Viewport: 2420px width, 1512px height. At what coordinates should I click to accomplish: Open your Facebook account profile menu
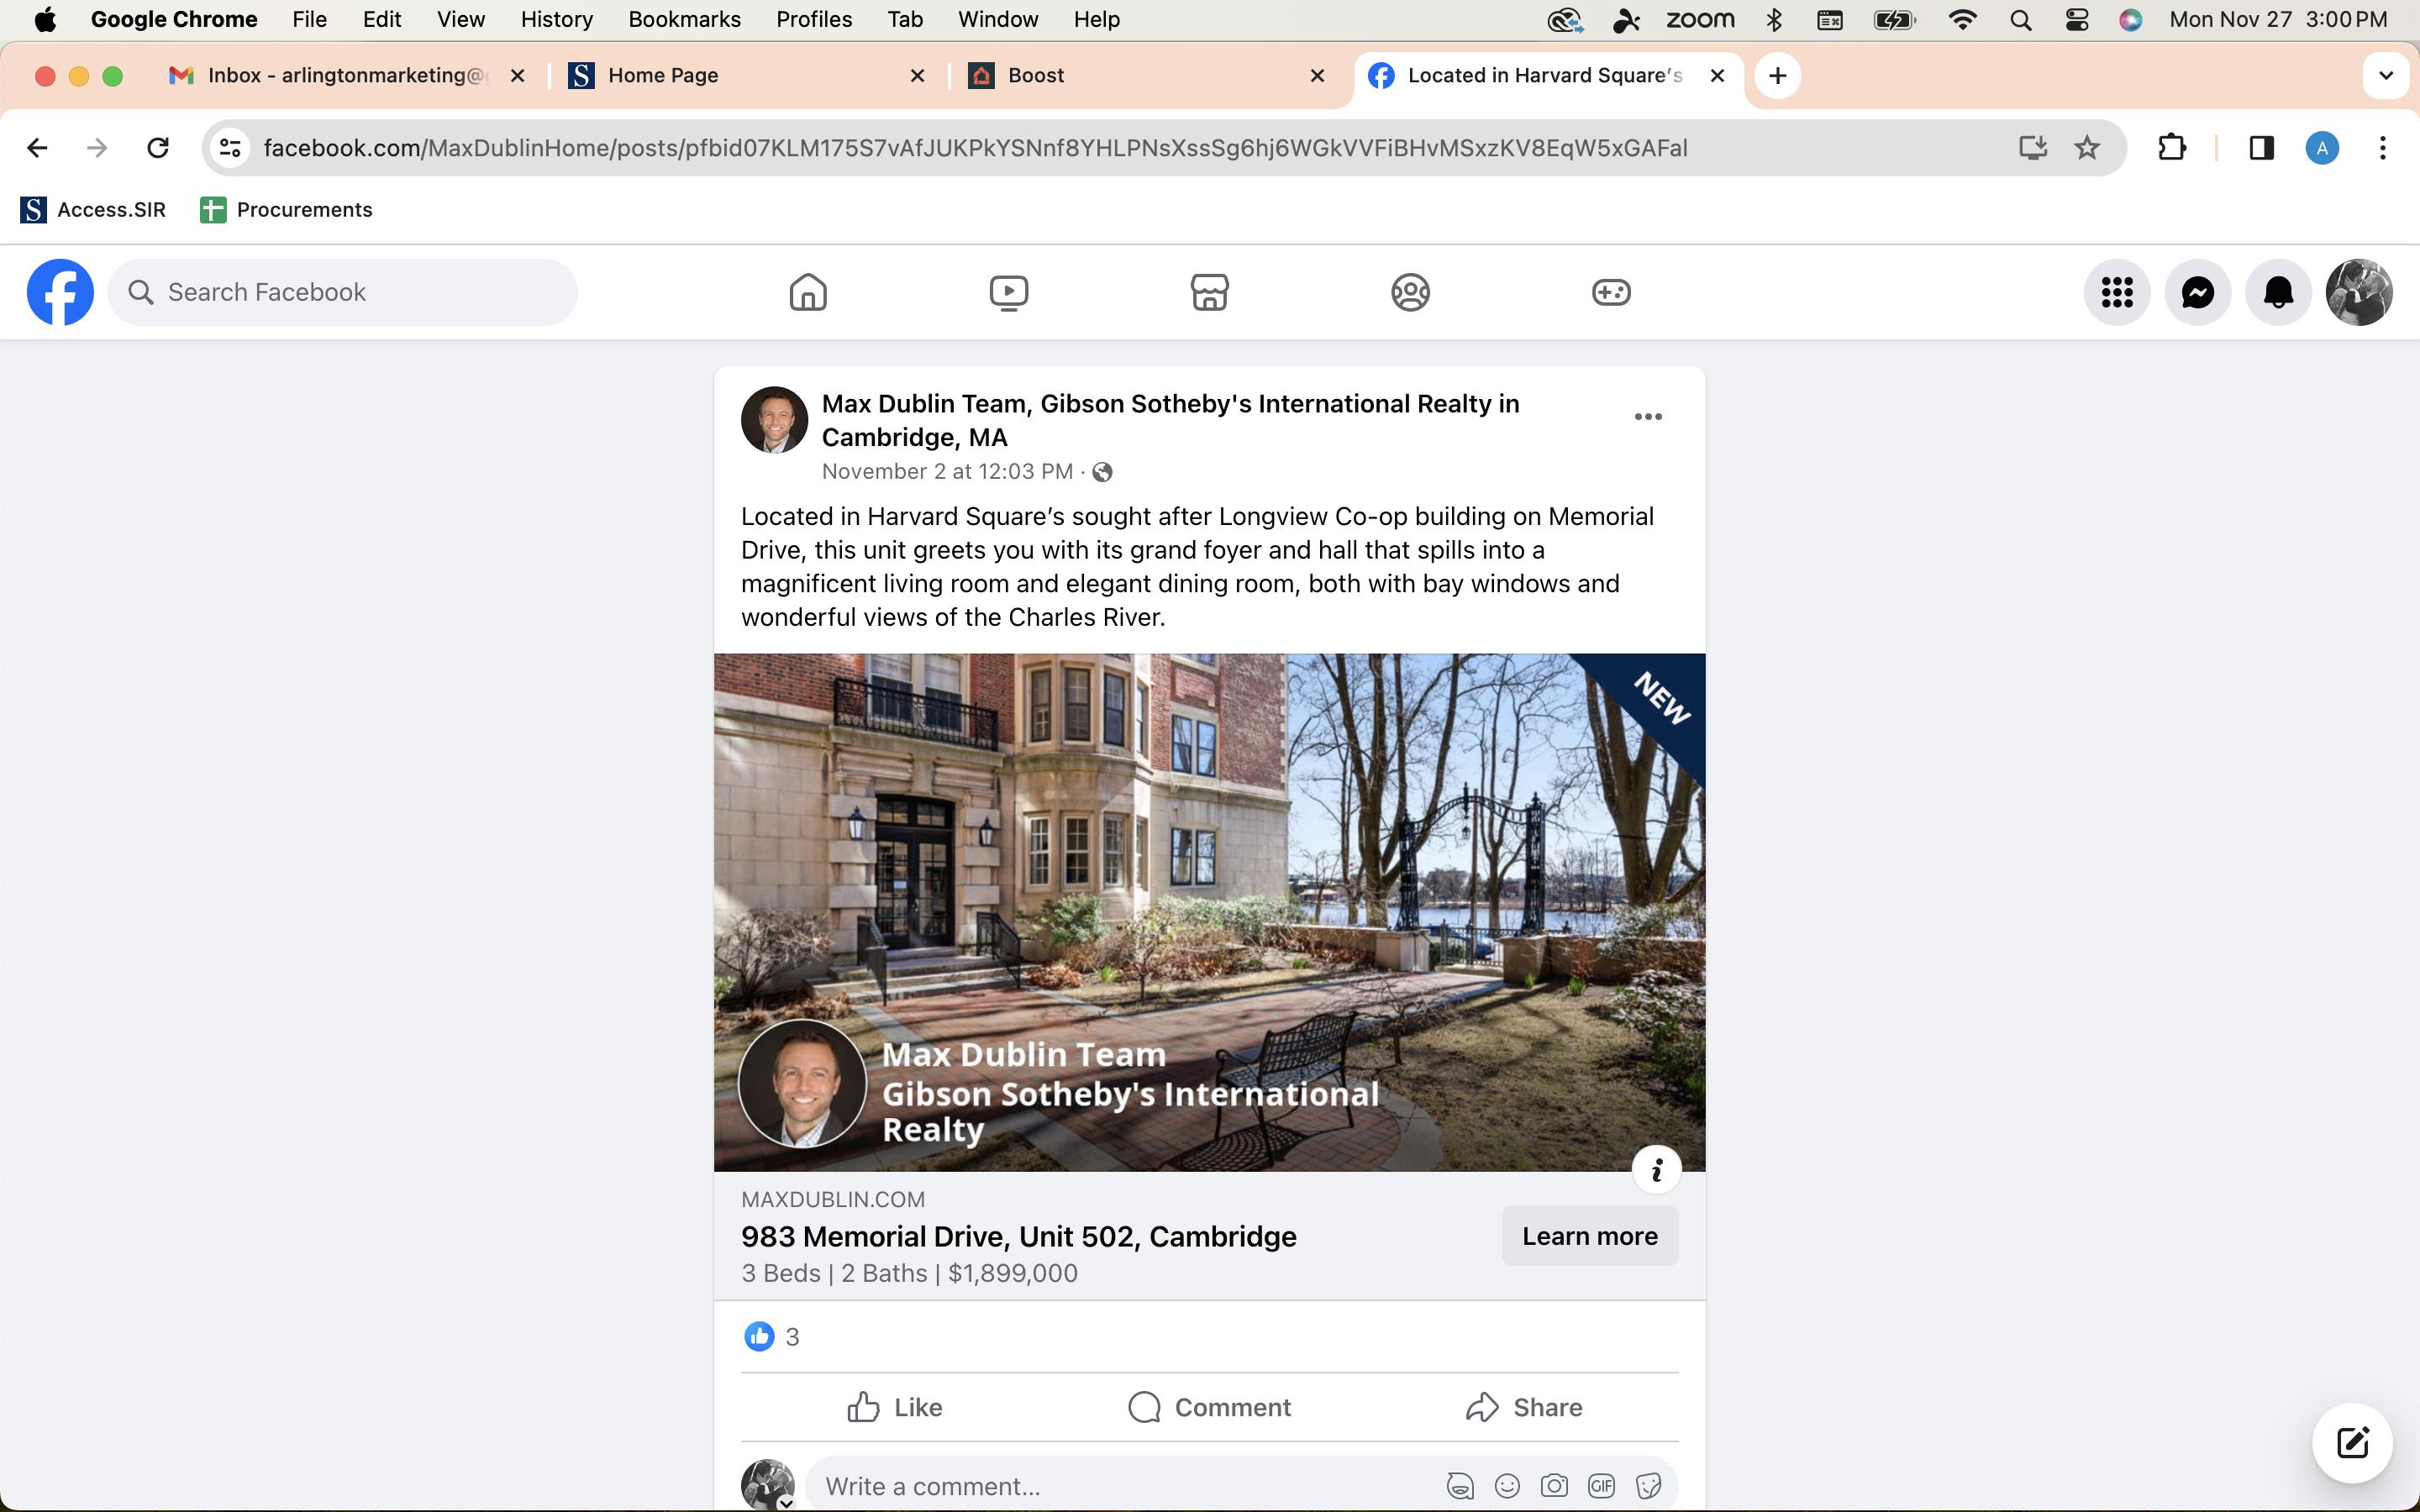tap(2359, 292)
